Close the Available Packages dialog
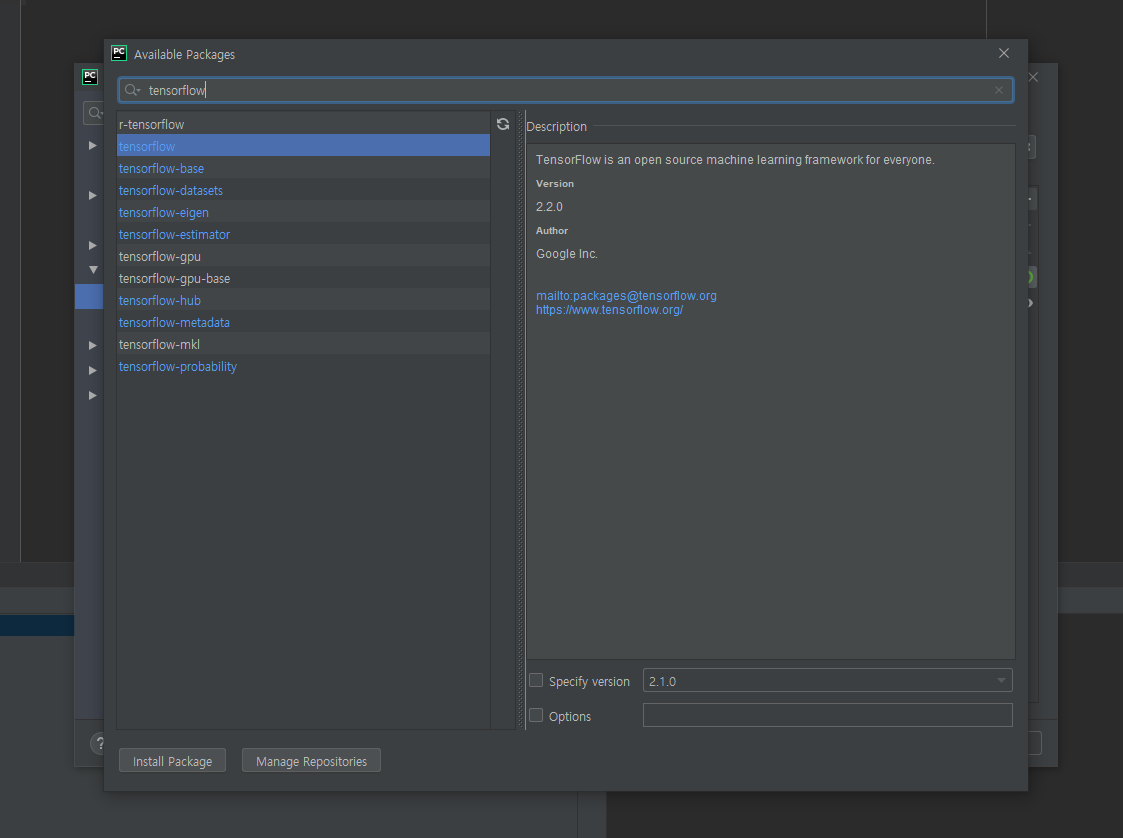This screenshot has width=1123, height=838. (1003, 53)
